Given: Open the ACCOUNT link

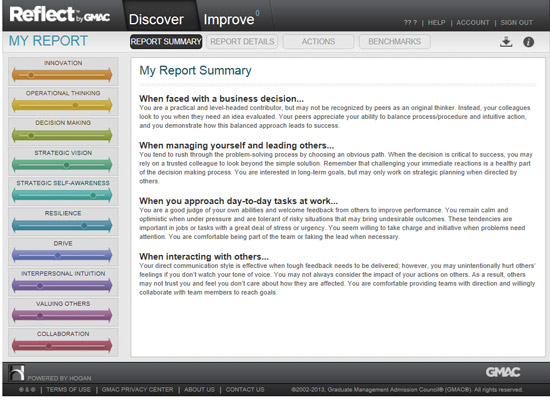Looking at the screenshot, I should [472, 22].
